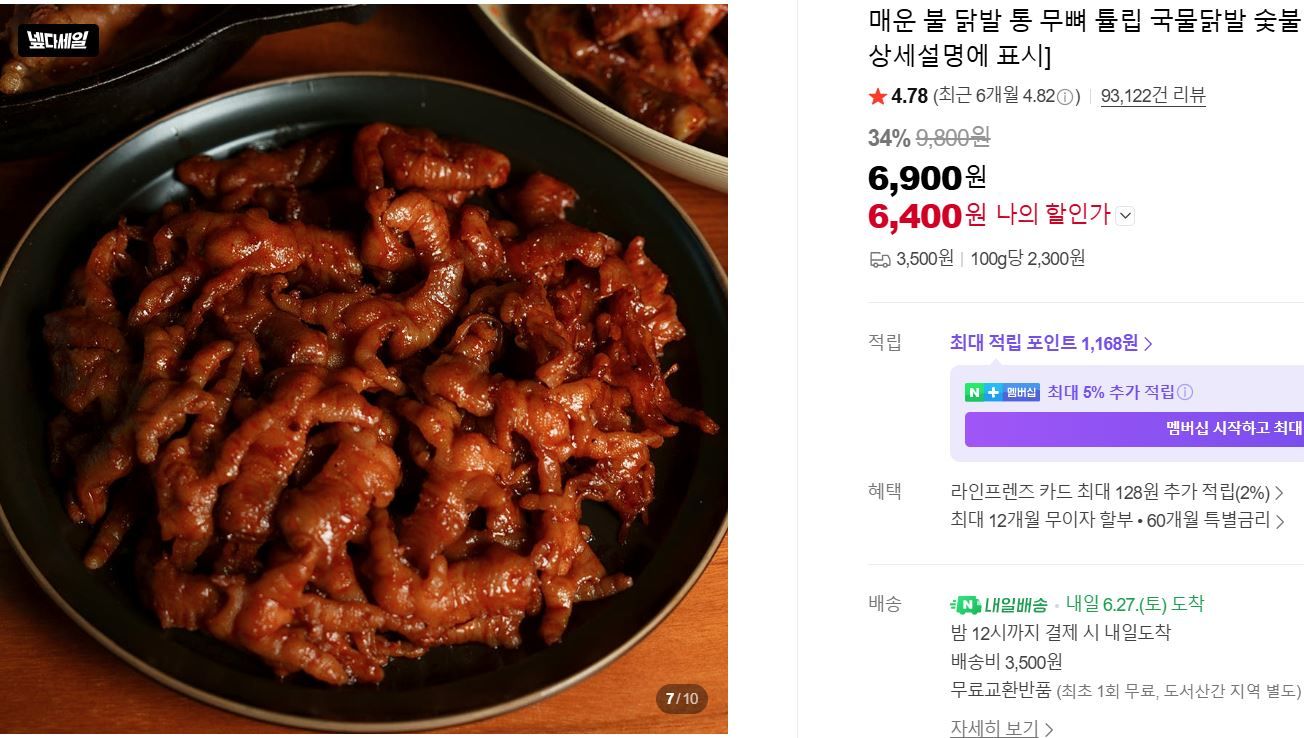Expand 라인프렌즈 카드 benefit chevron
The height and width of the screenshot is (738, 1304).
[x=1278, y=493]
